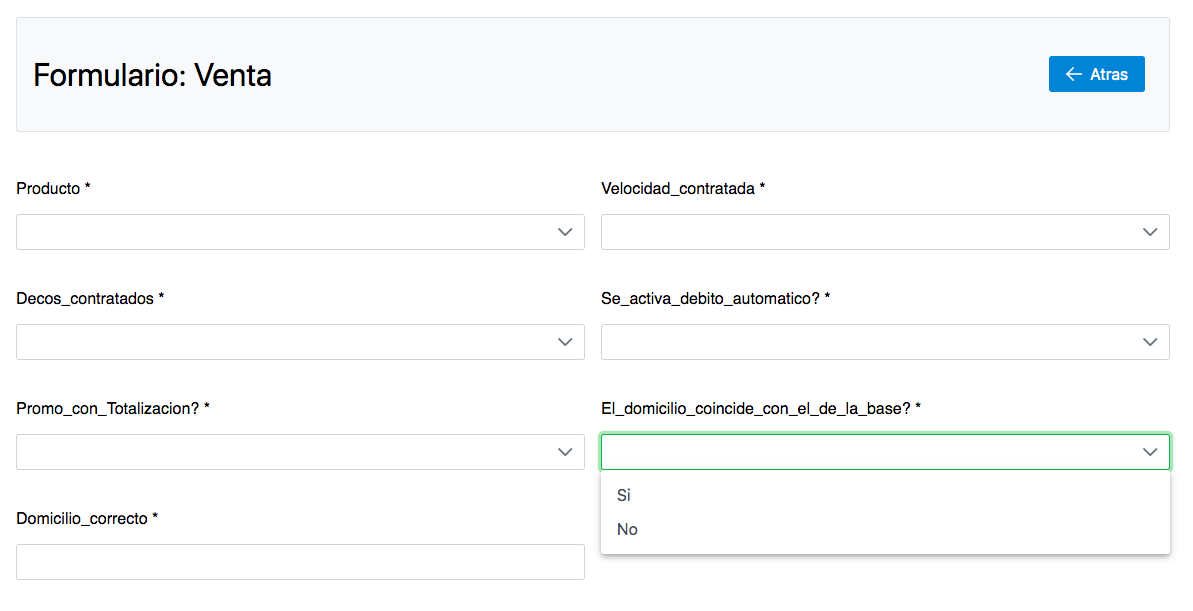The image size is (1193, 611).
Task: Click the Domicilio_correcto text input
Action: (300, 562)
